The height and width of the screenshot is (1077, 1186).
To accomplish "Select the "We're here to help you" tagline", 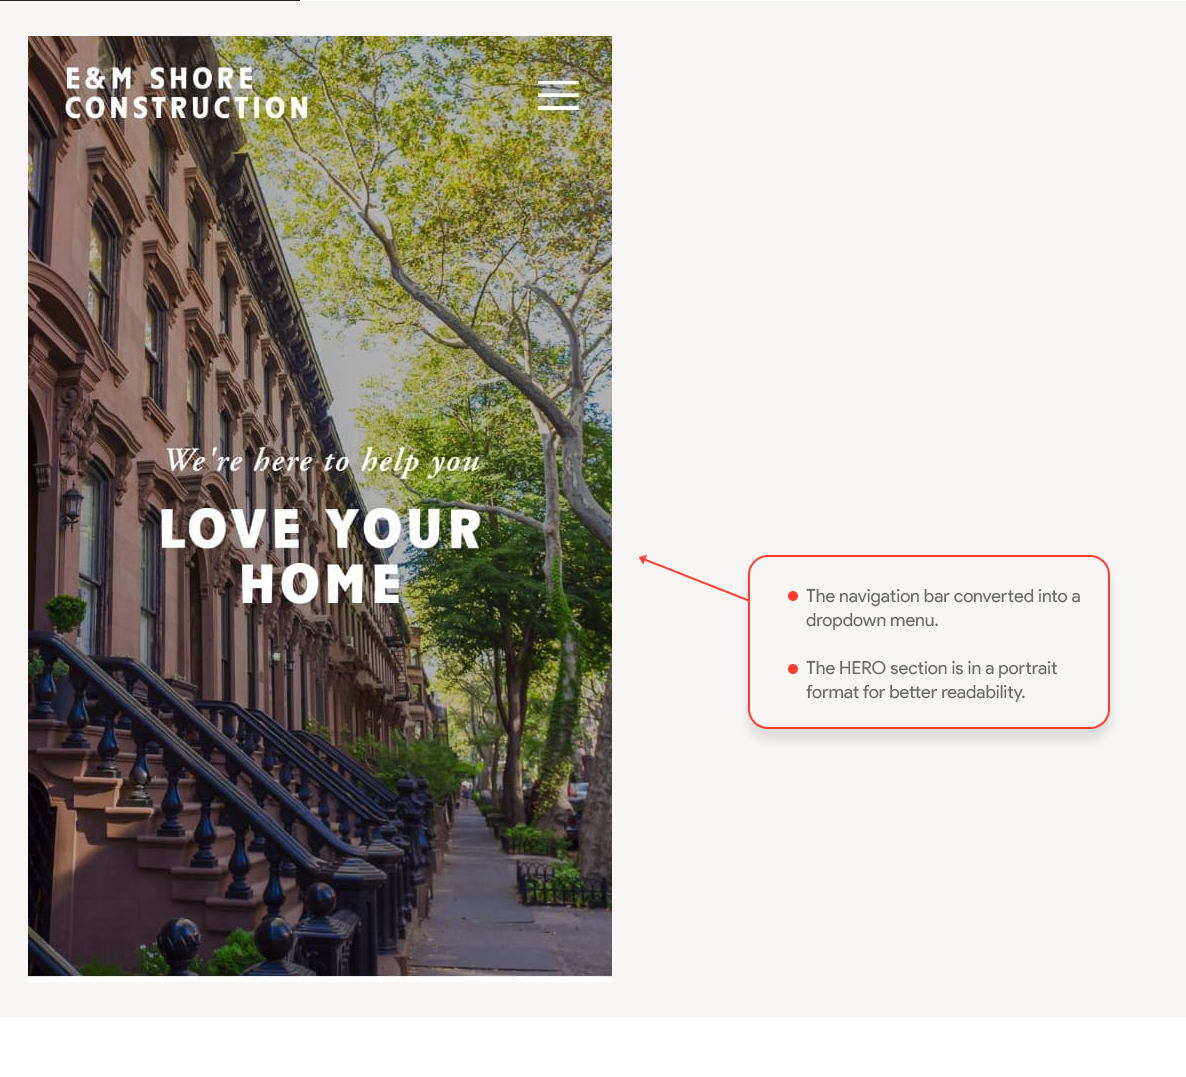I will (x=323, y=461).
